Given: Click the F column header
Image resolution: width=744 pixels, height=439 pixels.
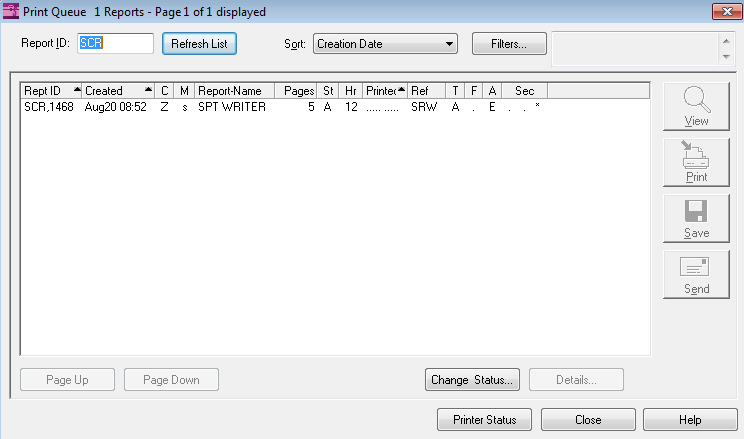Looking at the screenshot, I should (x=474, y=91).
